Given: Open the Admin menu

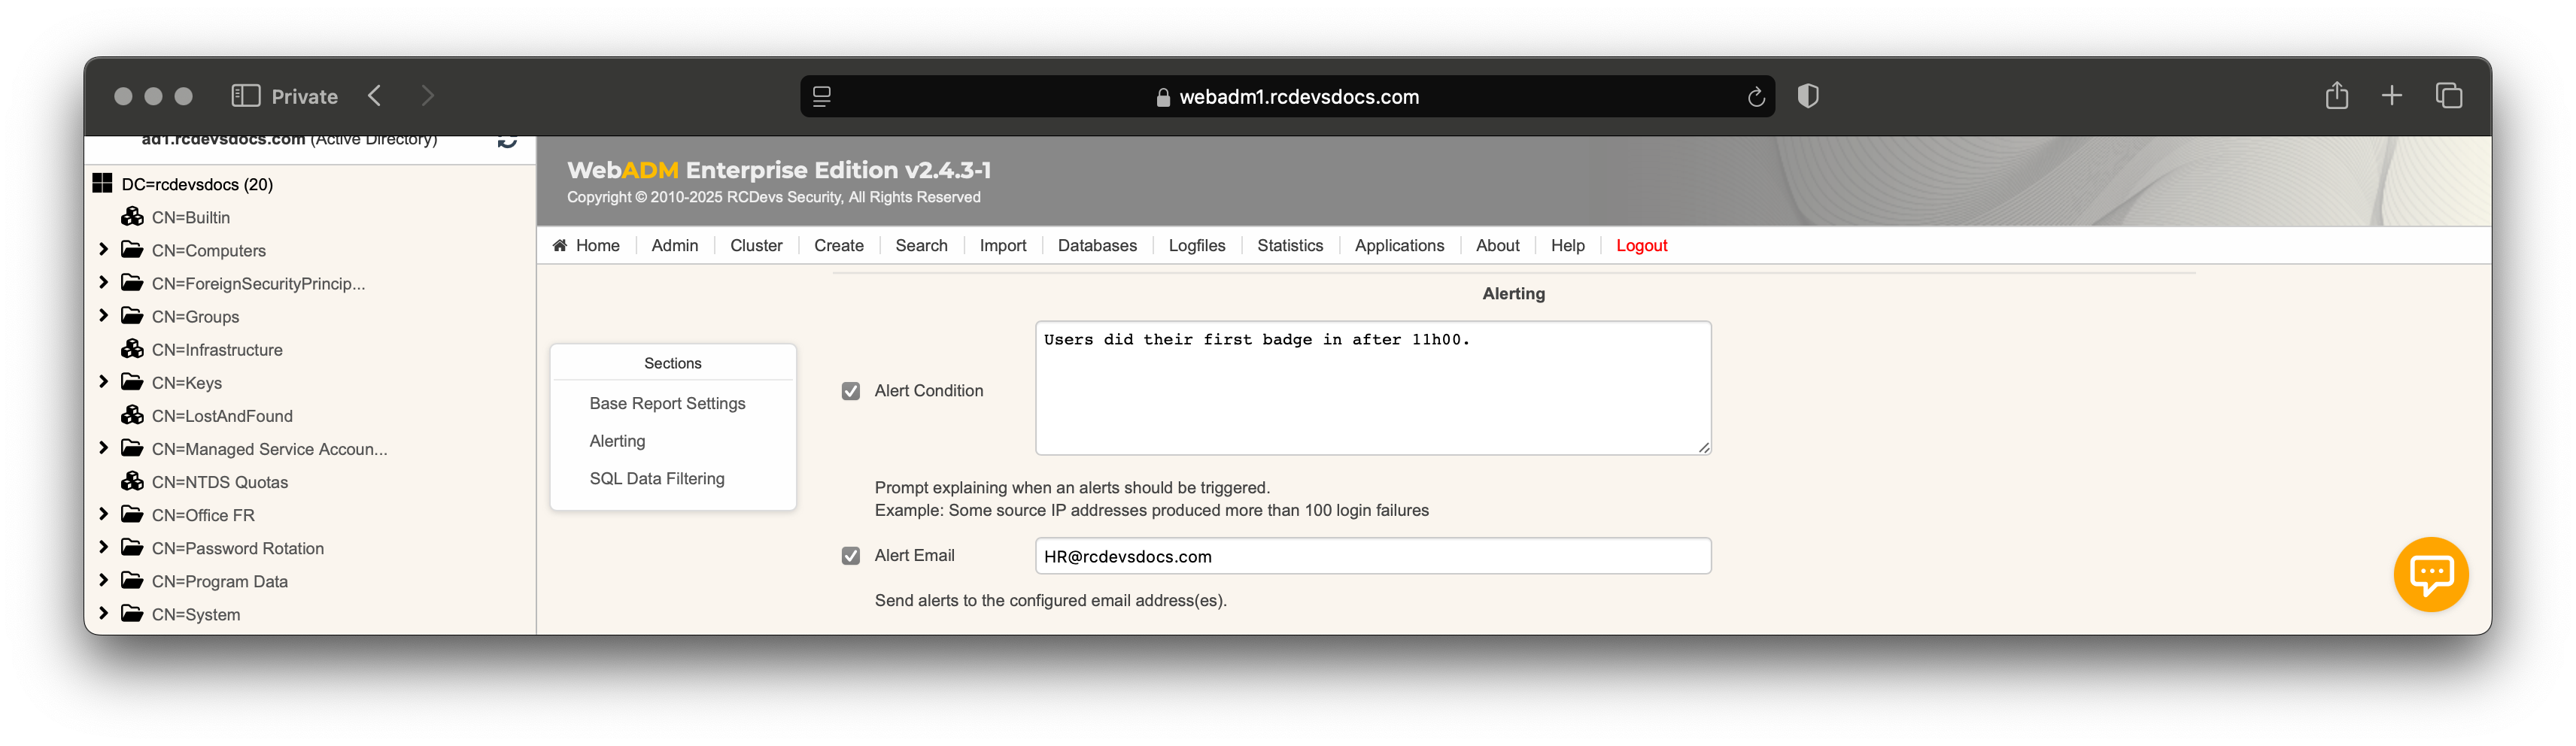Looking at the screenshot, I should click(x=675, y=245).
